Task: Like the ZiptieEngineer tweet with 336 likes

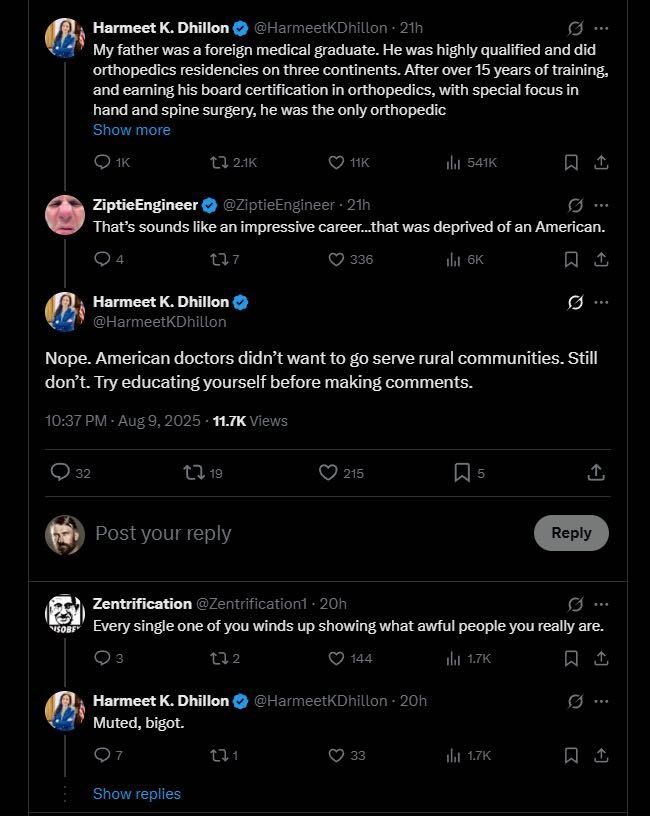Action: coord(337,259)
